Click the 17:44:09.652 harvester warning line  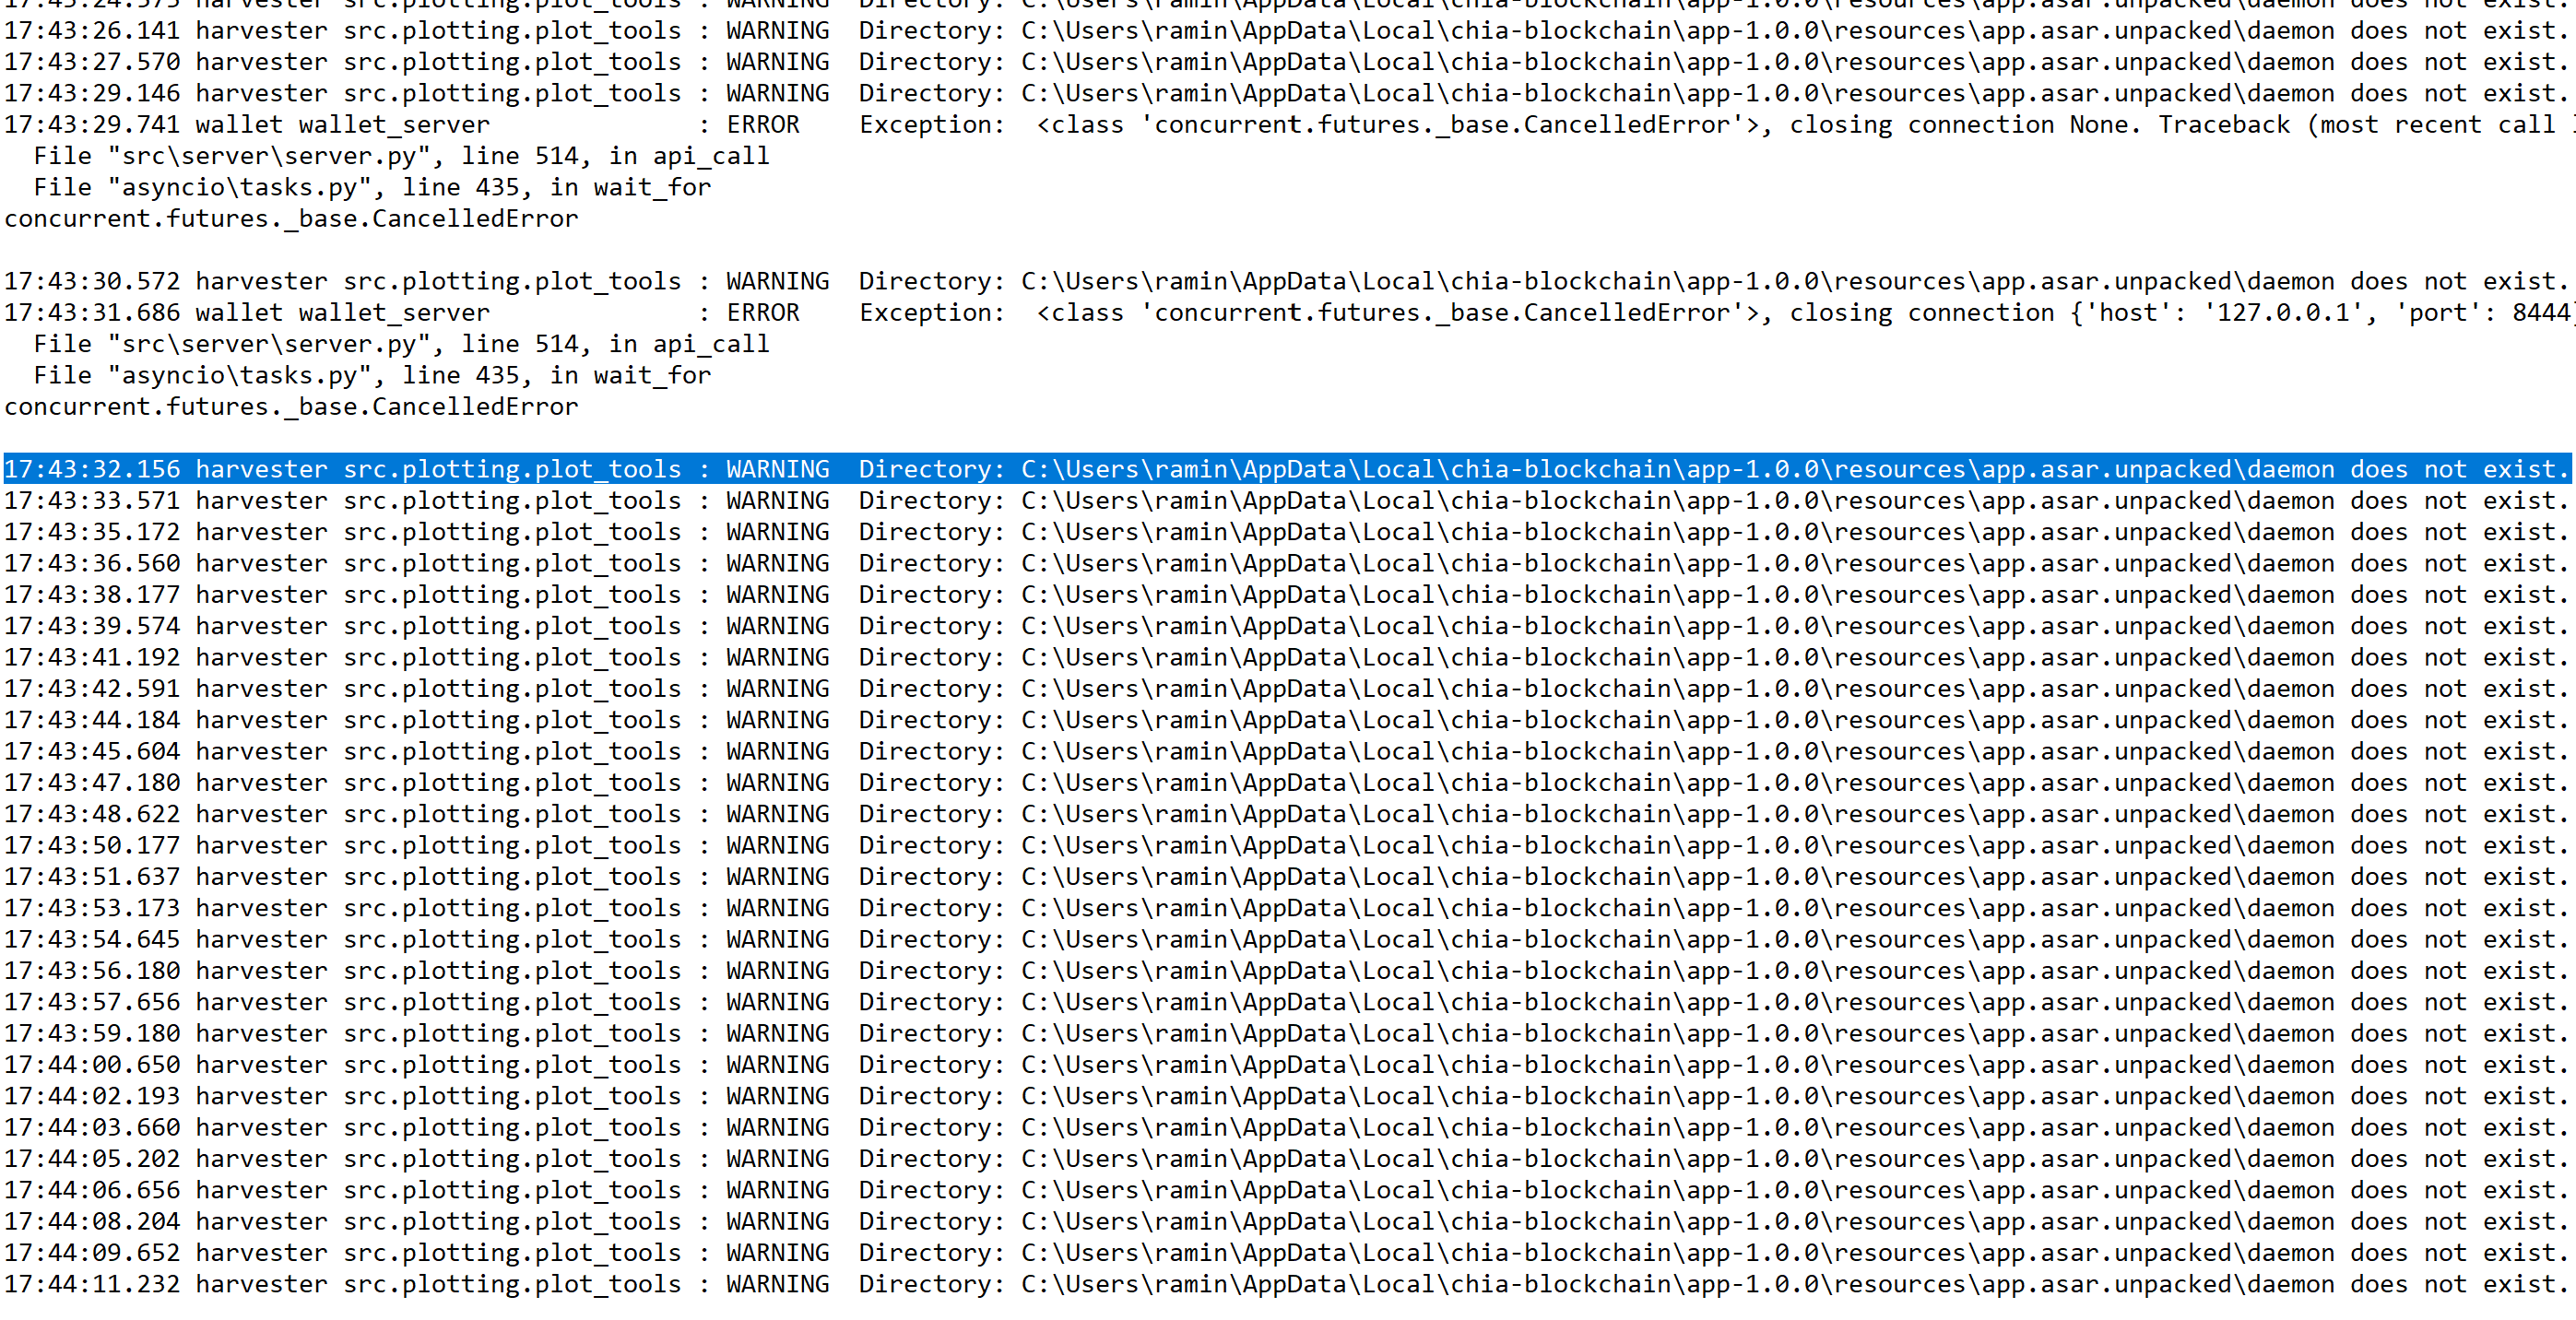1286,1253
